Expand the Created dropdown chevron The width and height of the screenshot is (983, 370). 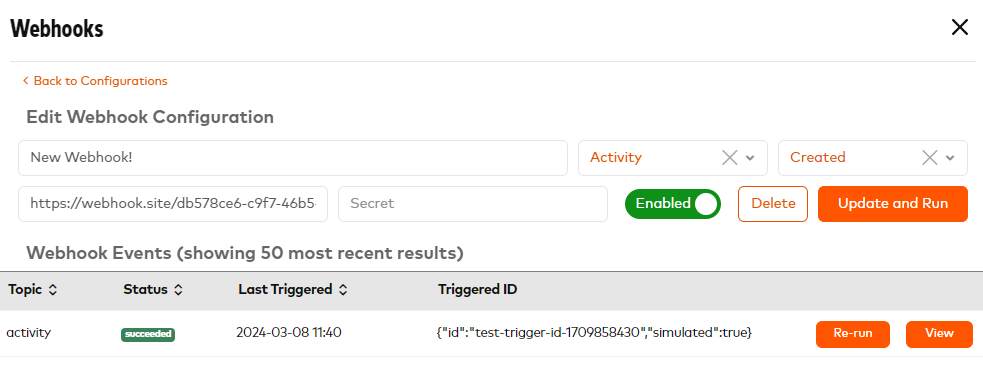click(x=950, y=158)
